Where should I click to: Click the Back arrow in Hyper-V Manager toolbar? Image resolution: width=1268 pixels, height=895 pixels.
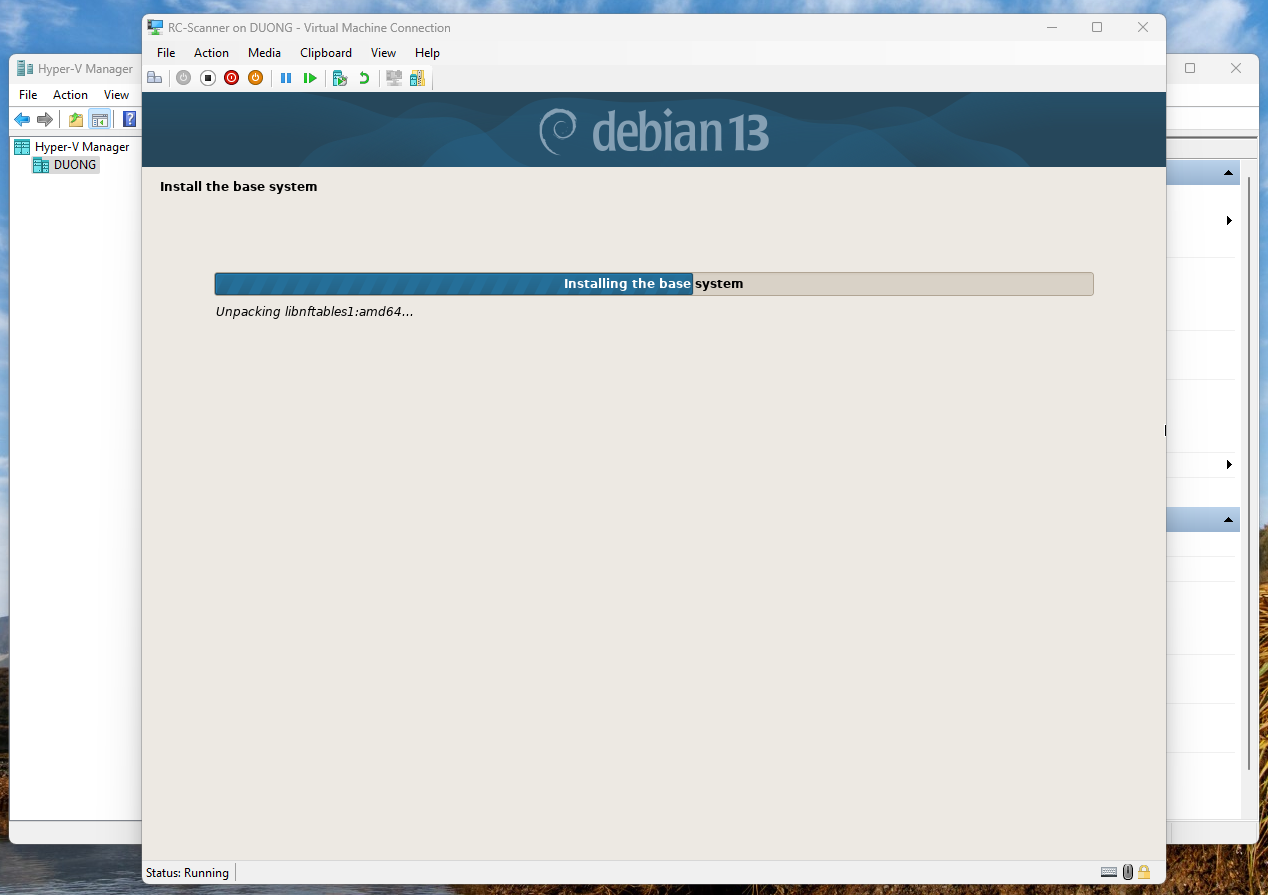tap(22, 120)
